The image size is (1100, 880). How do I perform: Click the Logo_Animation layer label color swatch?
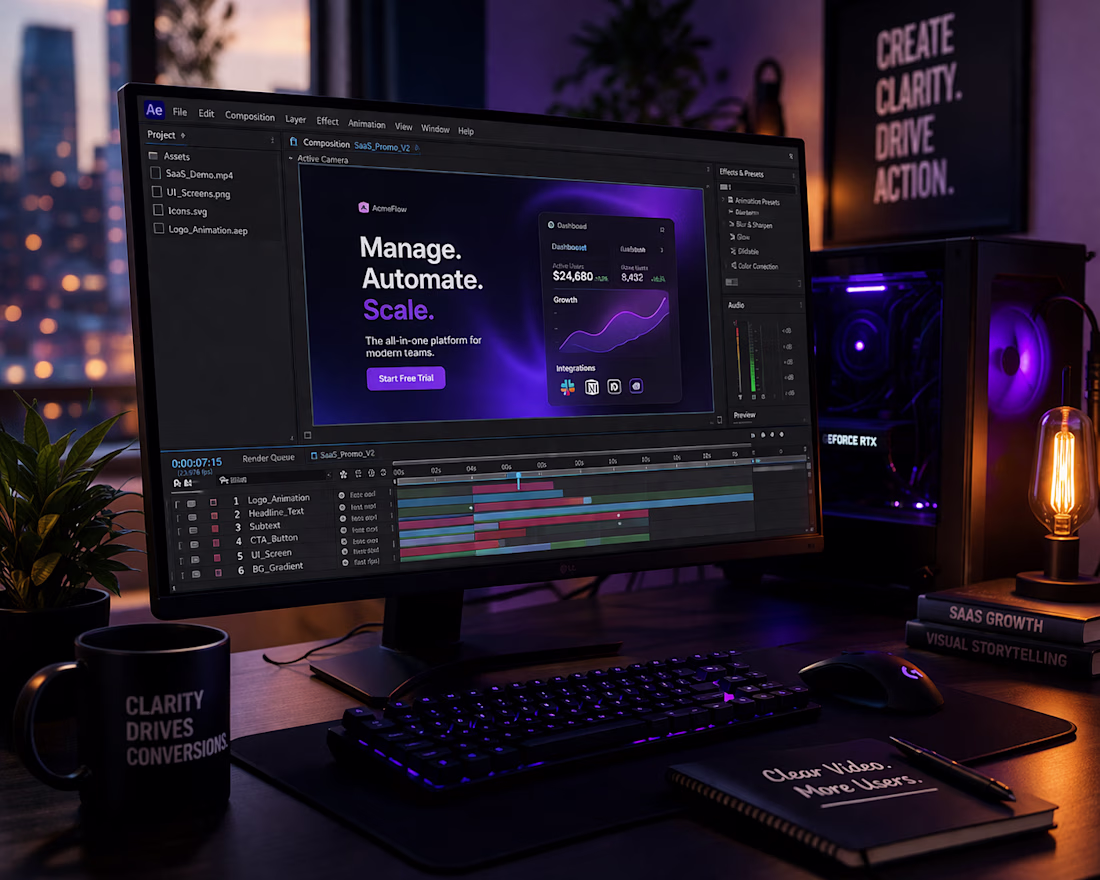coord(213,502)
